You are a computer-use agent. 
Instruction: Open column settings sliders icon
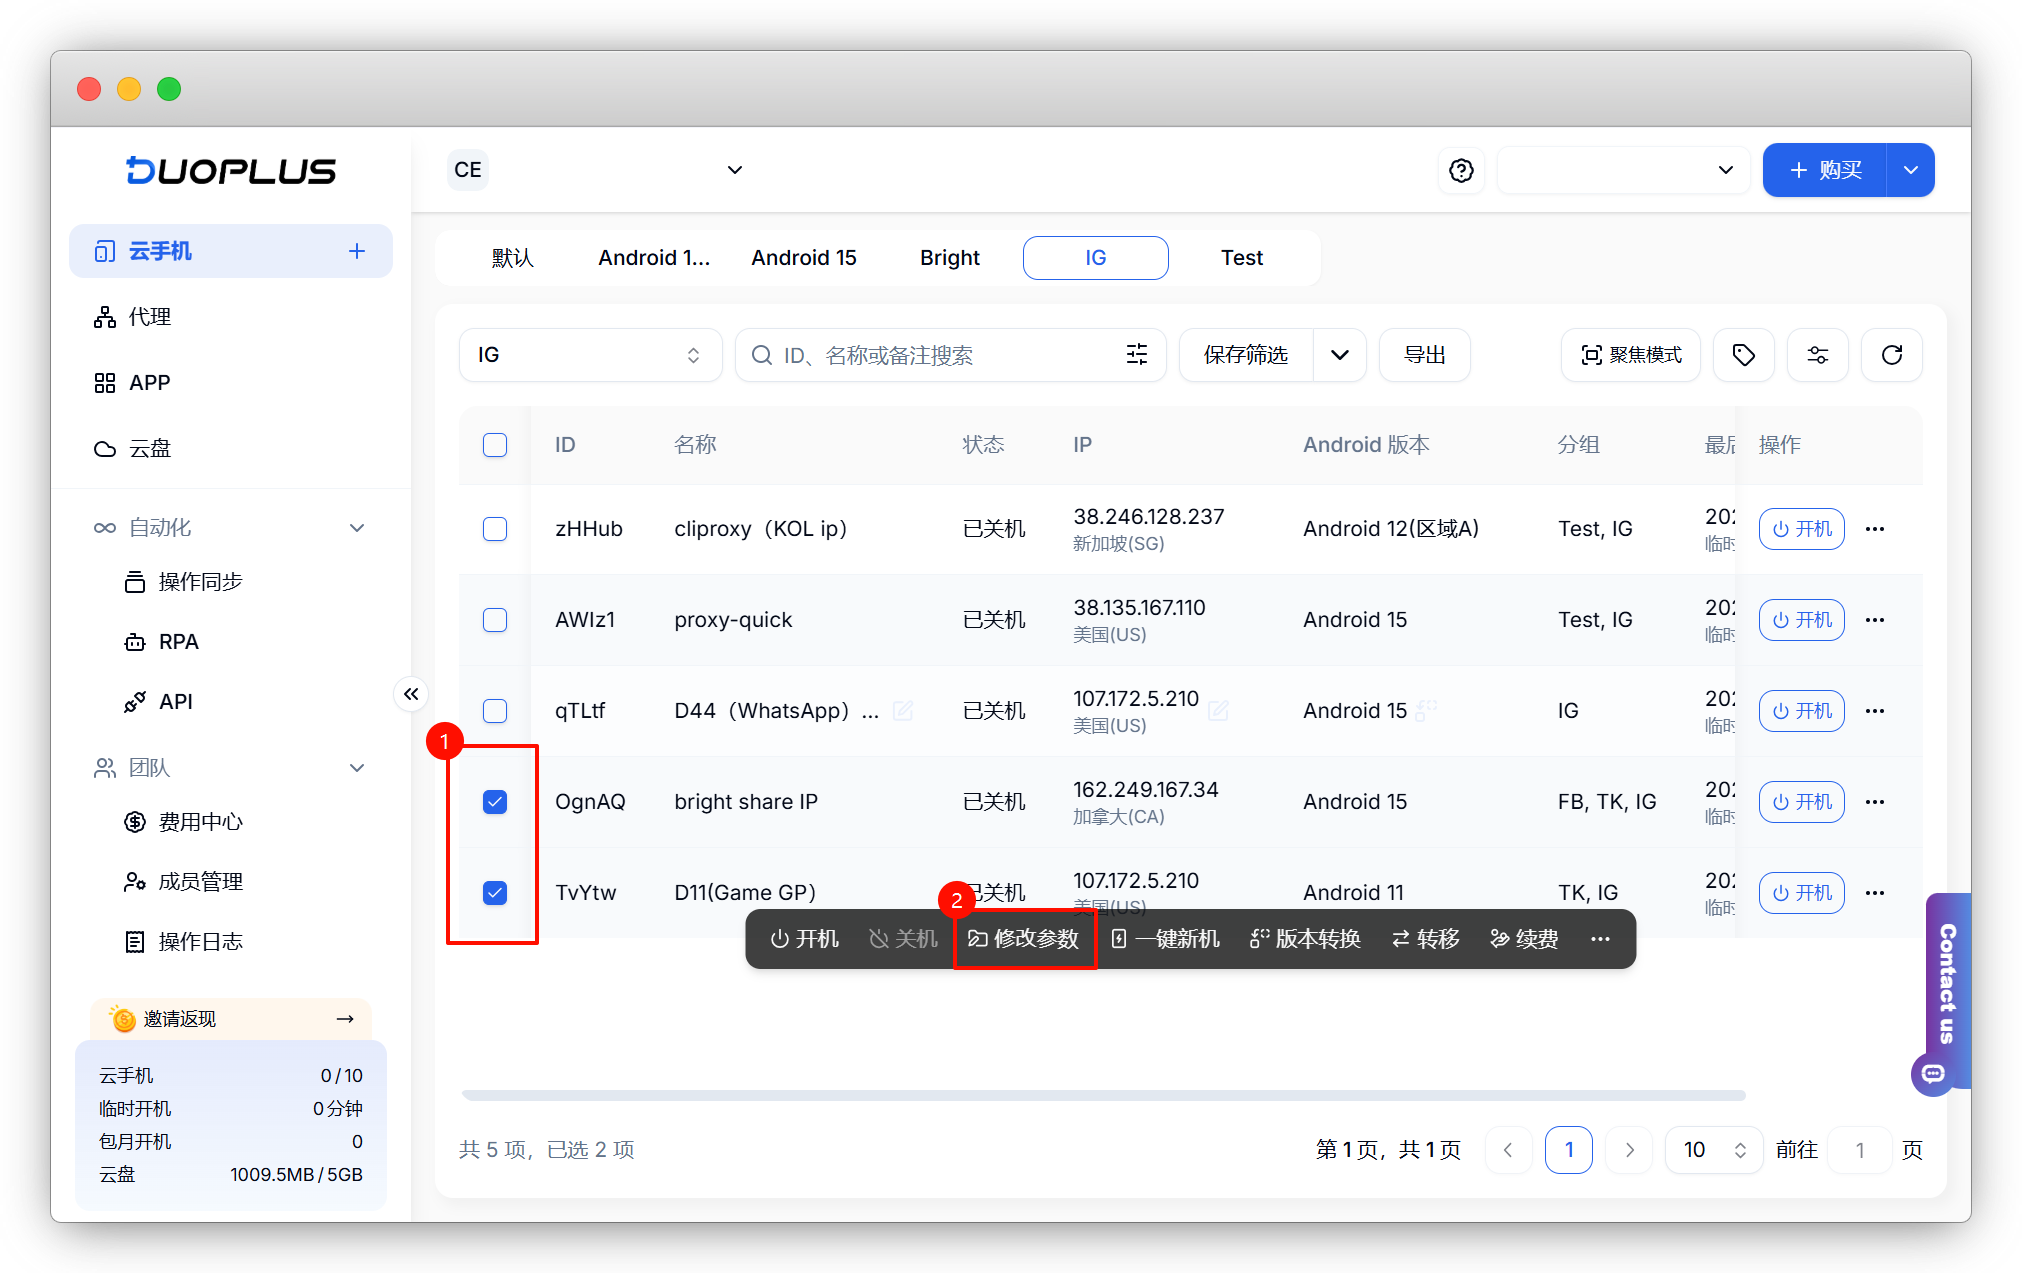pyautogui.click(x=1817, y=355)
